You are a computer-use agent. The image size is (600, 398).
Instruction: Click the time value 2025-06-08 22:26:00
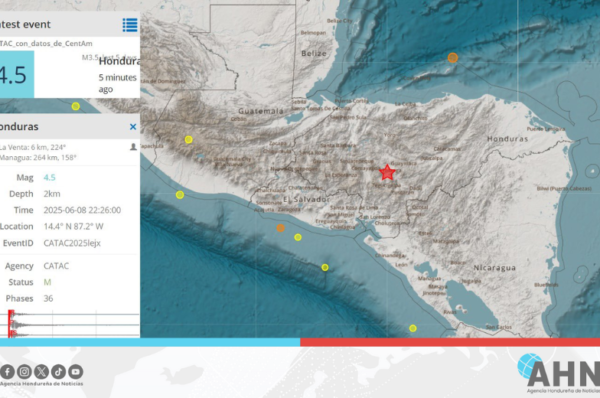click(x=82, y=210)
